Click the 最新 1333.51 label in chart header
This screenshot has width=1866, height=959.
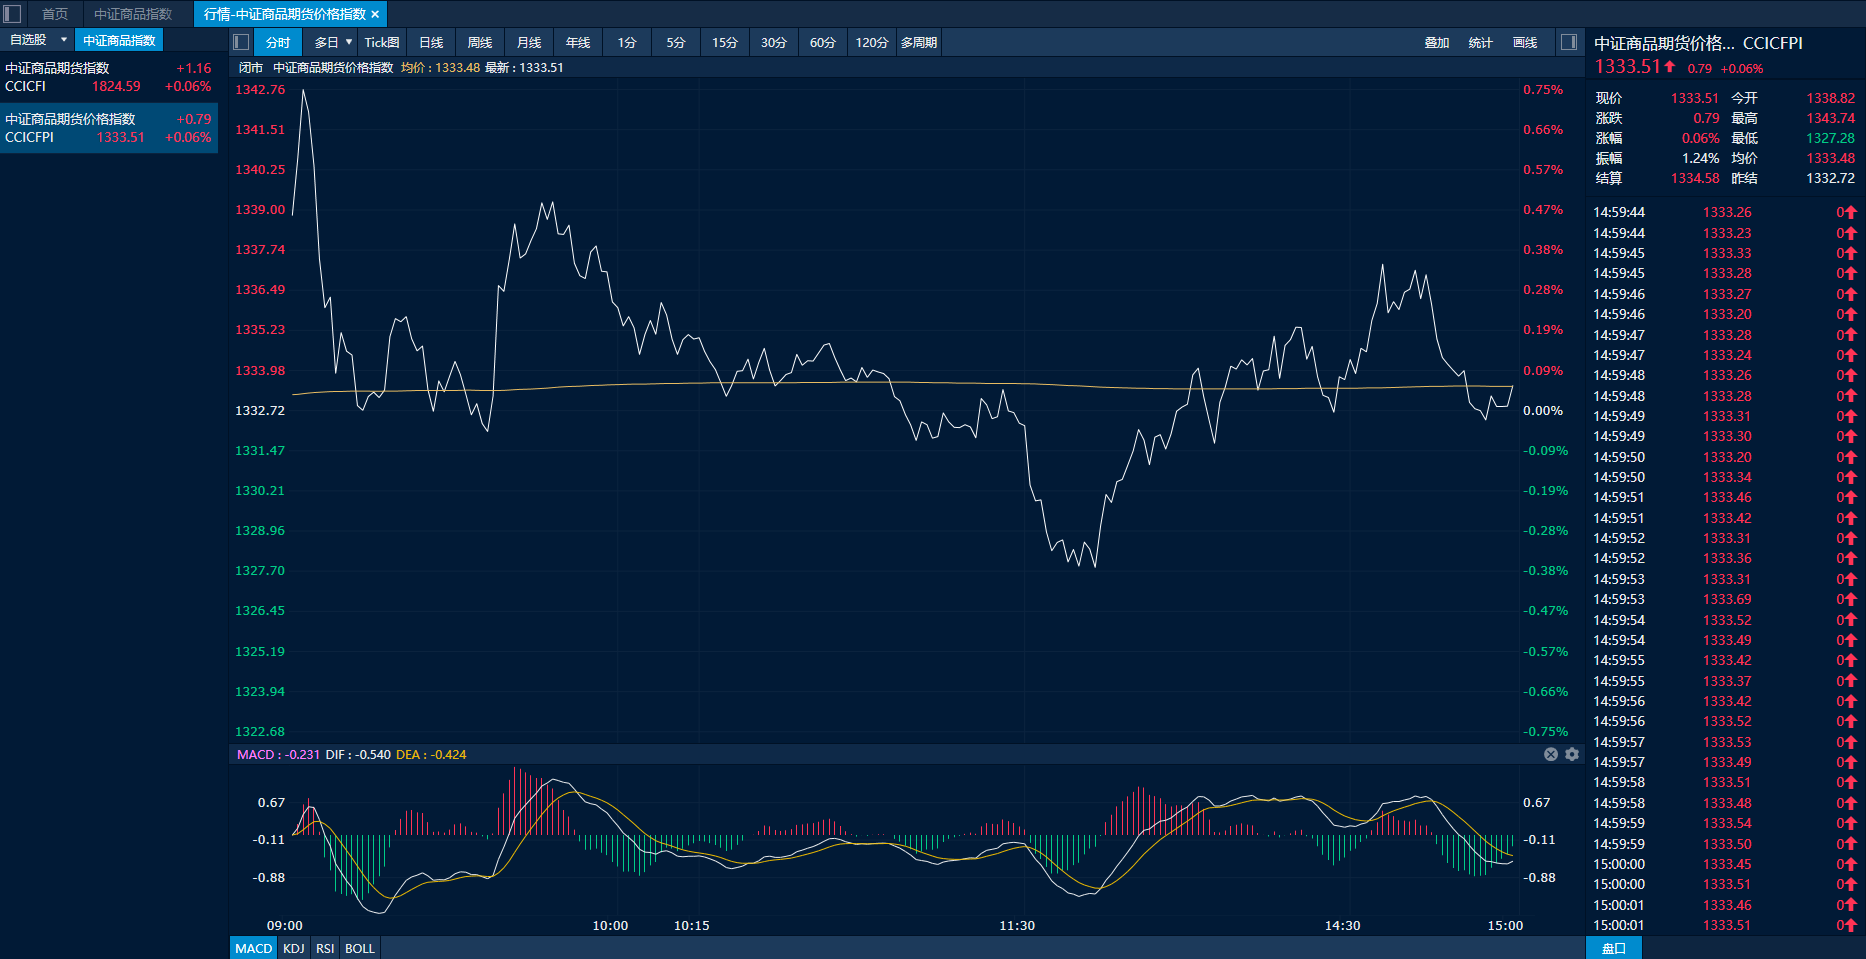pyautogui.click(x=524, y=68)
